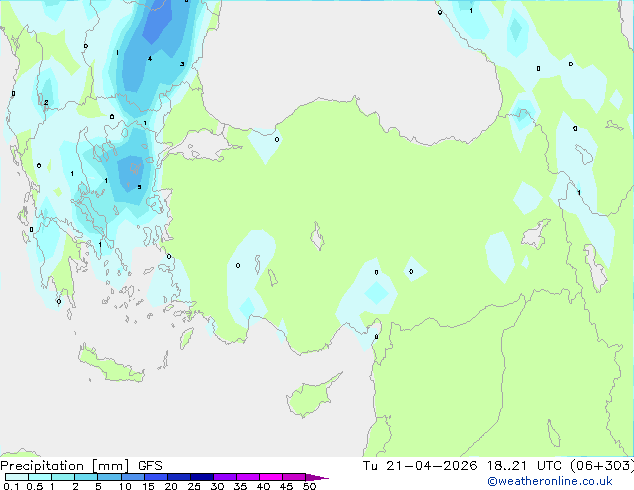The image size is (634, 490).
Task: Click the precipitation value 5 on the map
Action: pos(139,187)
